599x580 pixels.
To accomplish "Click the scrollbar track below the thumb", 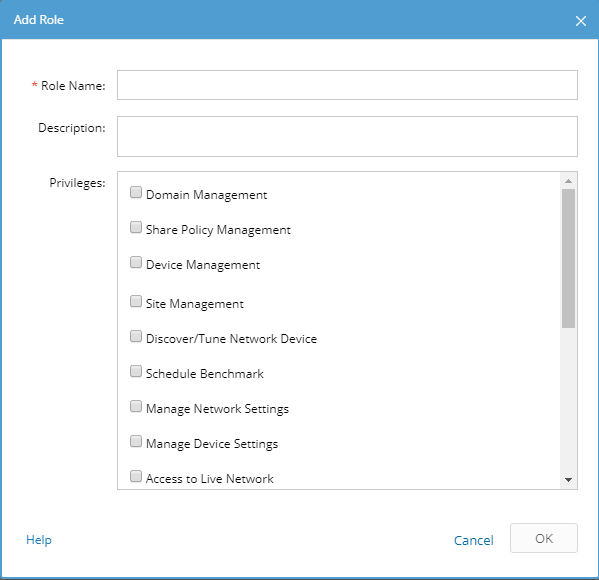I will coord(568,400).
